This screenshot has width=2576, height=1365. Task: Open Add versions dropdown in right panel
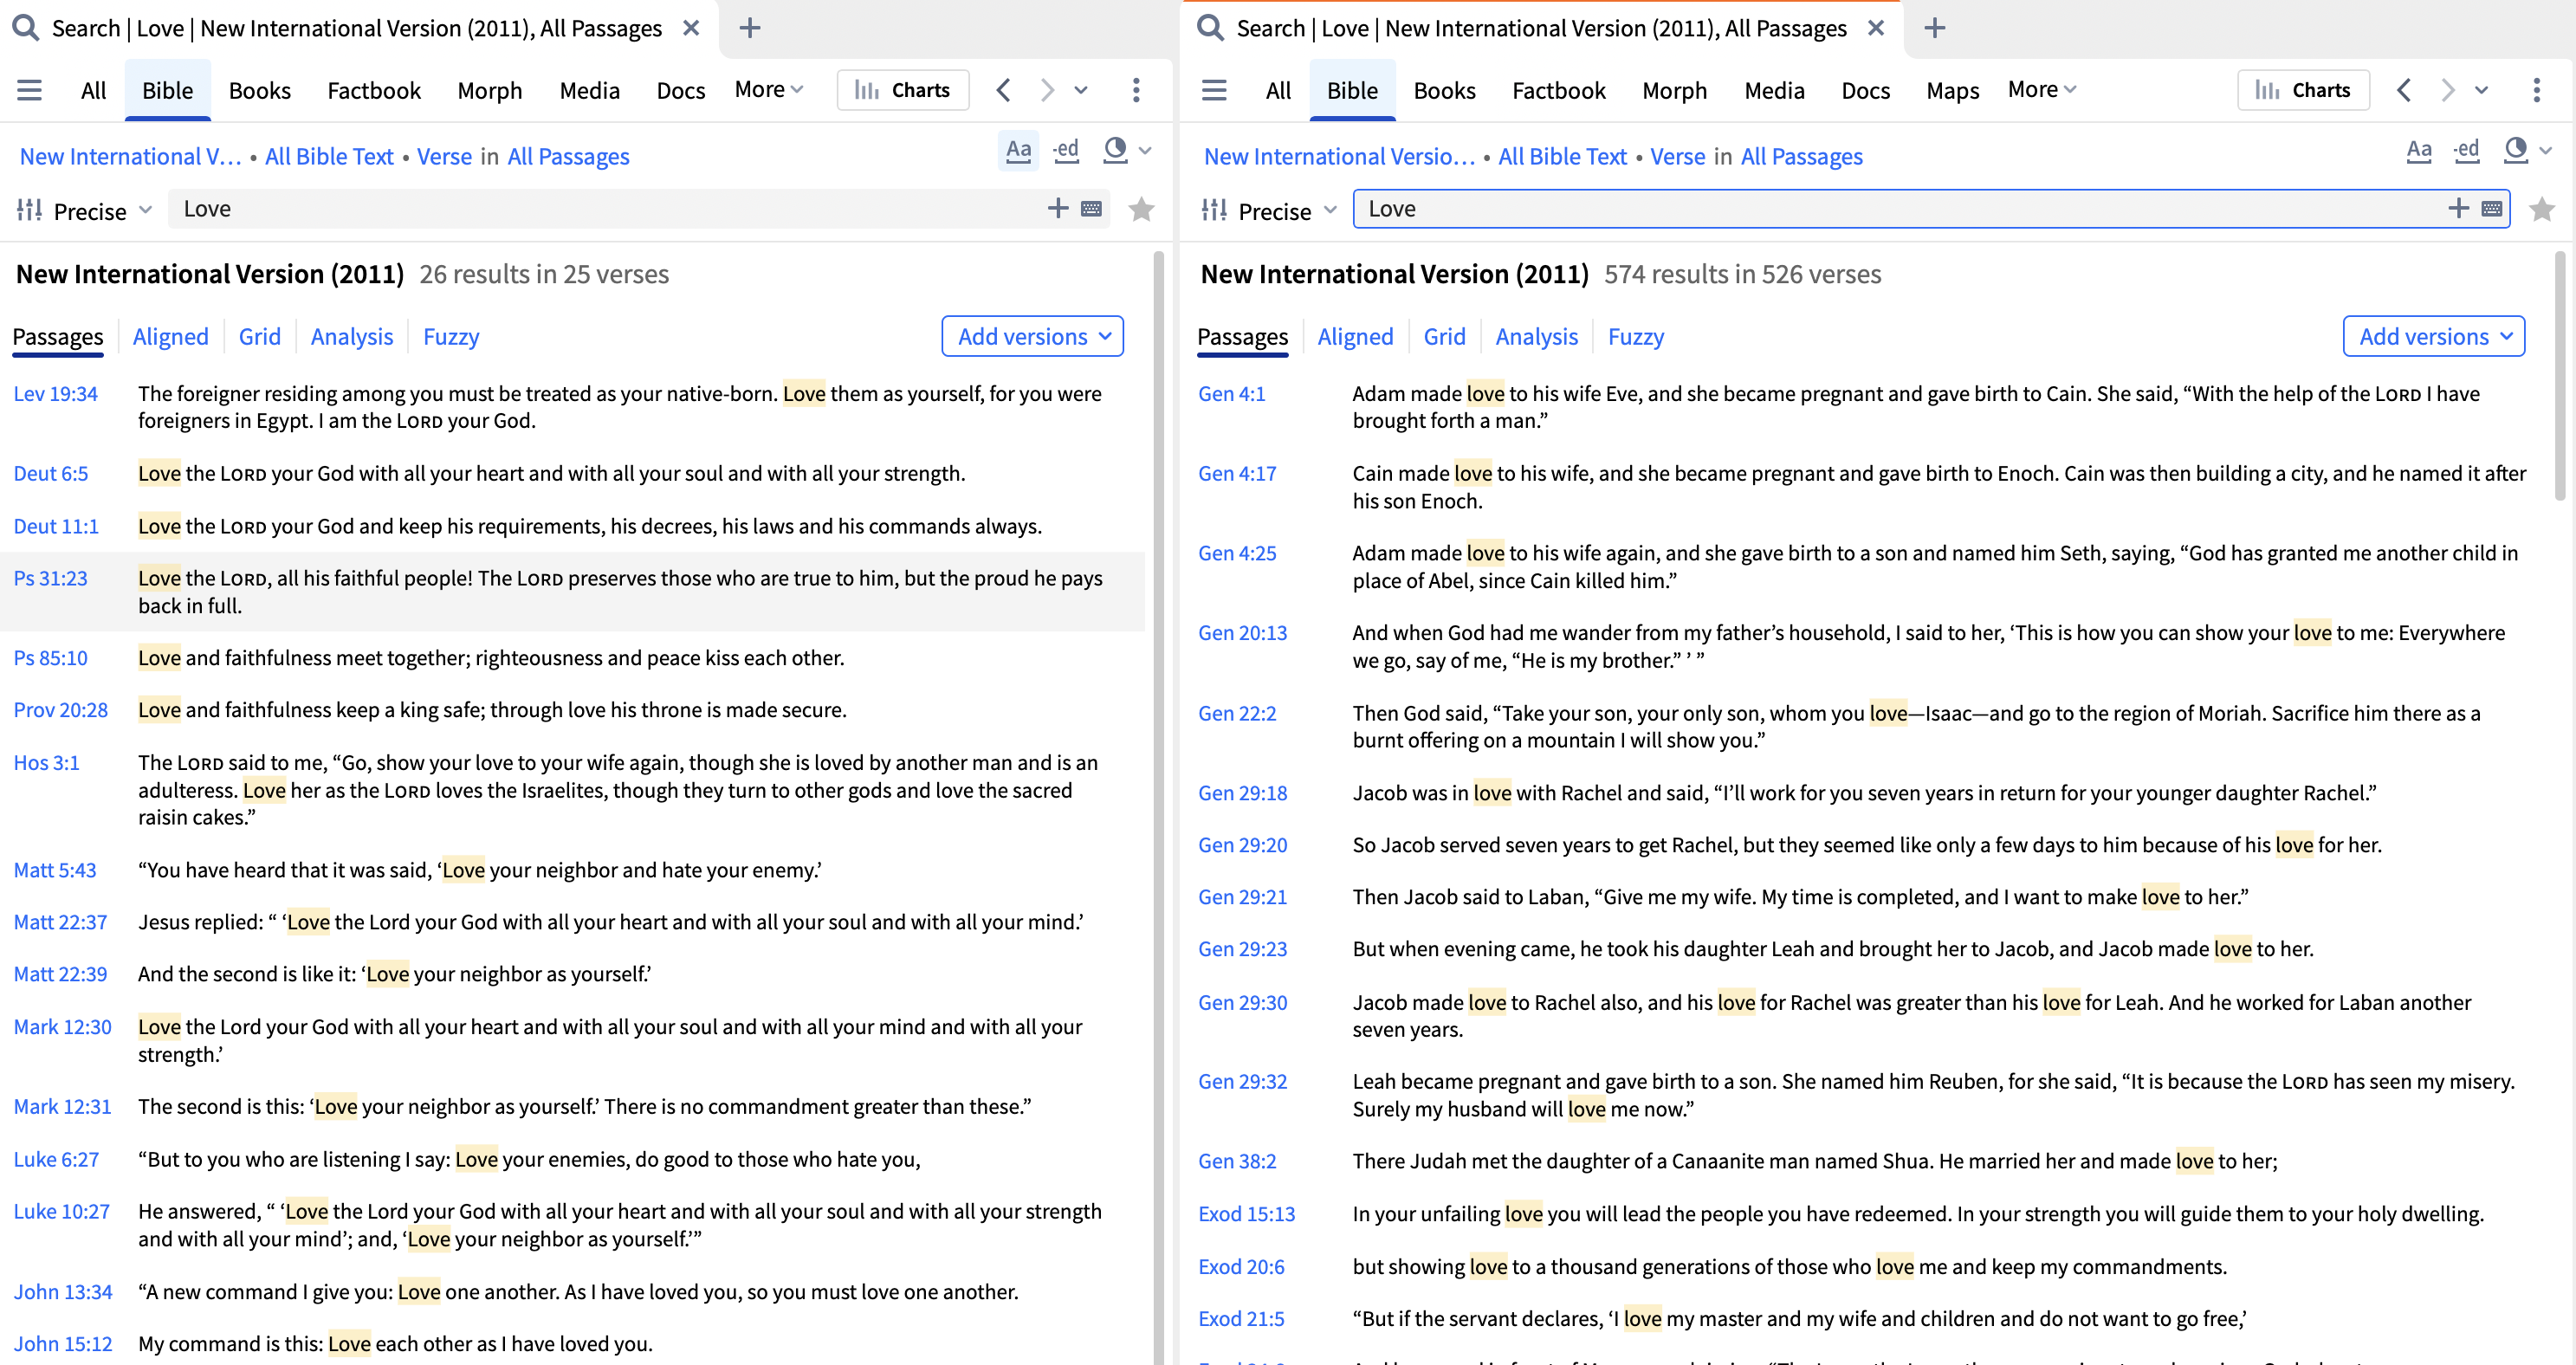point(2433,336)
